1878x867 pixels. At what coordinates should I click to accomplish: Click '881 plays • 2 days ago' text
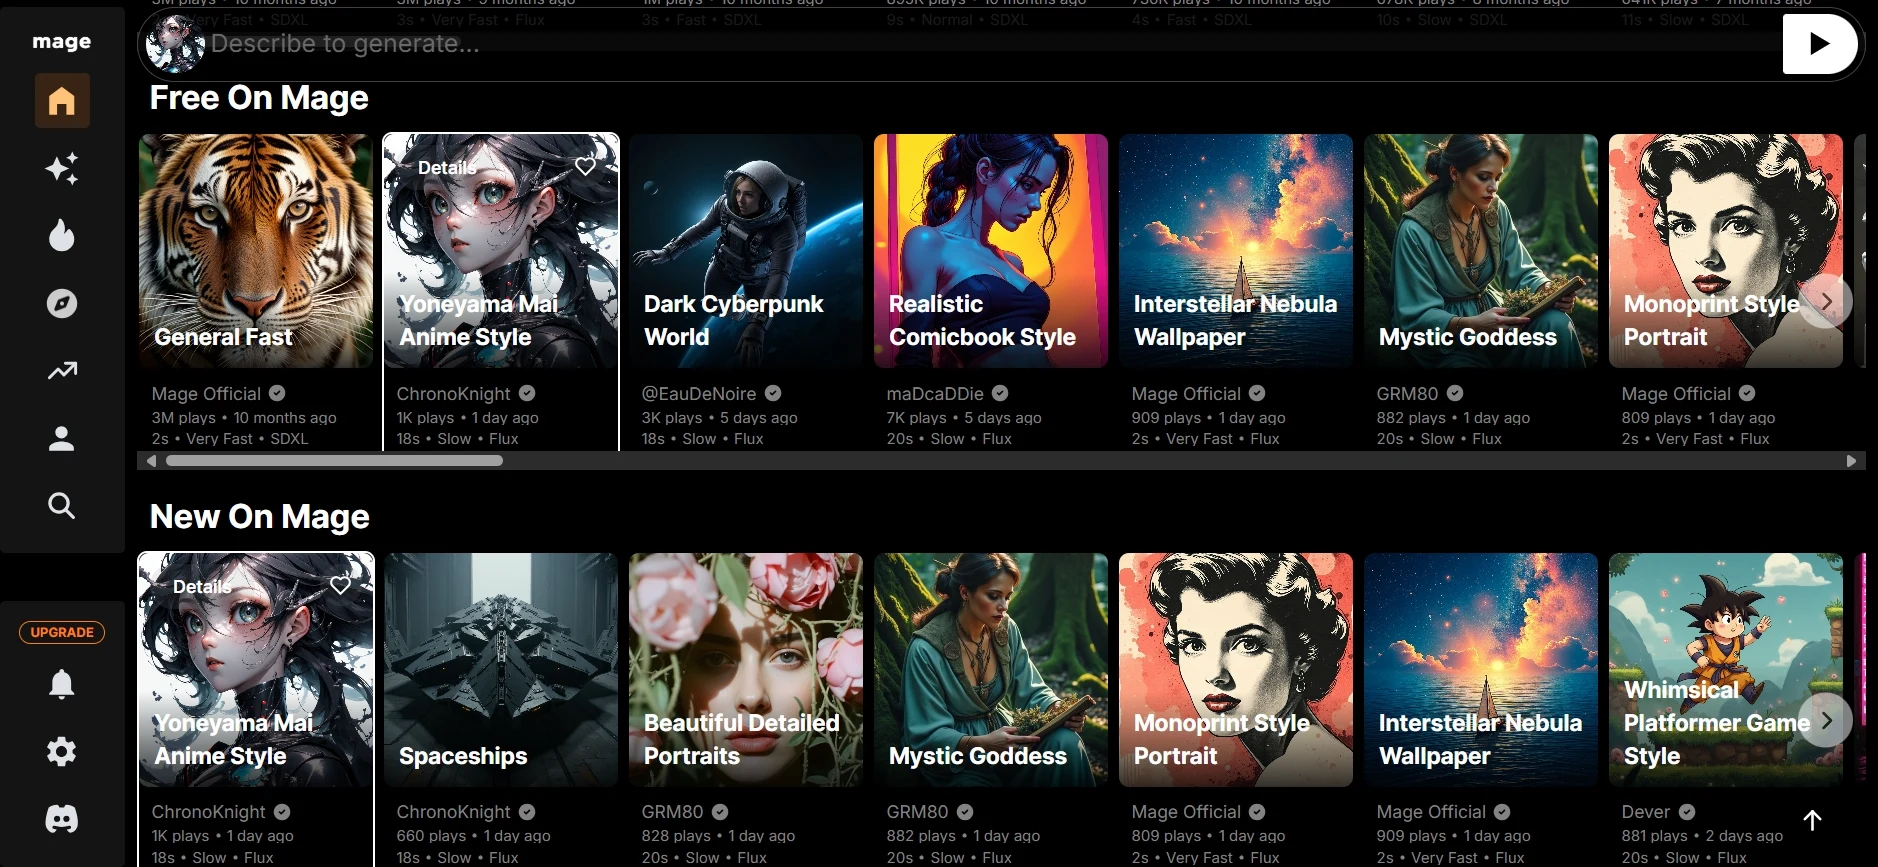pos(1702,836)
